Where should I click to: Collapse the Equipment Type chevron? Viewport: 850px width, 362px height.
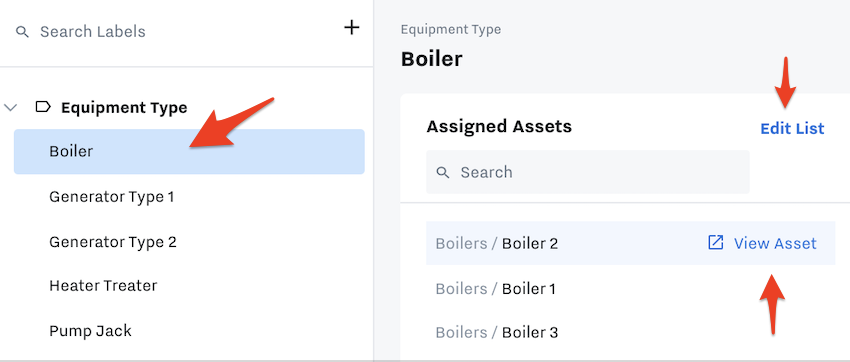point(11,107)
